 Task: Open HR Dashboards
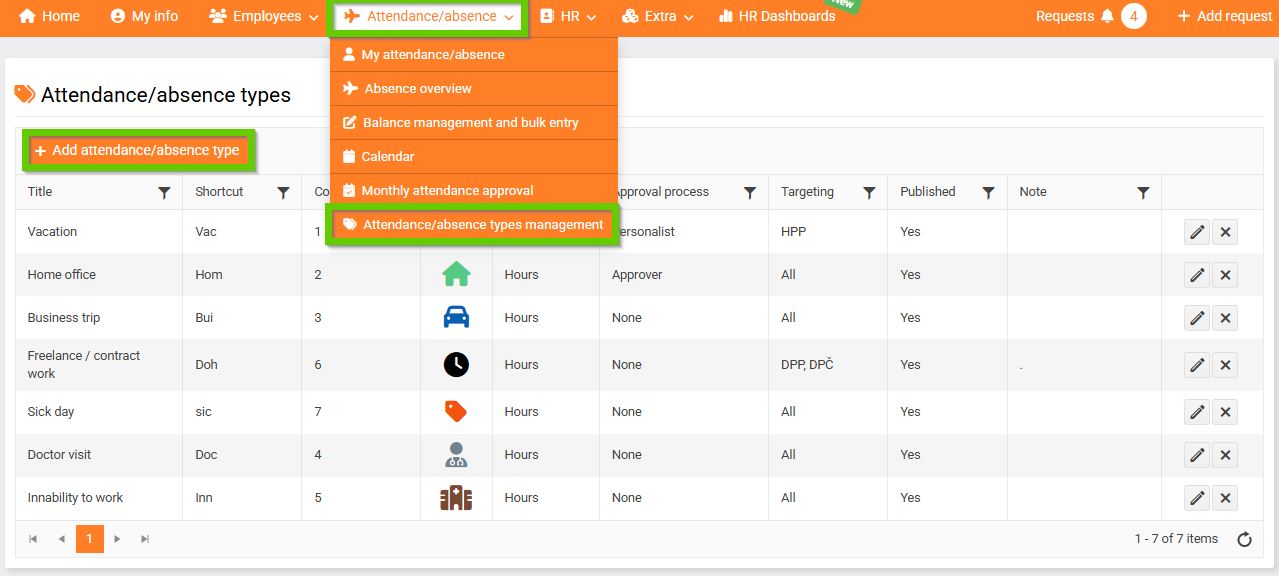coord(777,16)
